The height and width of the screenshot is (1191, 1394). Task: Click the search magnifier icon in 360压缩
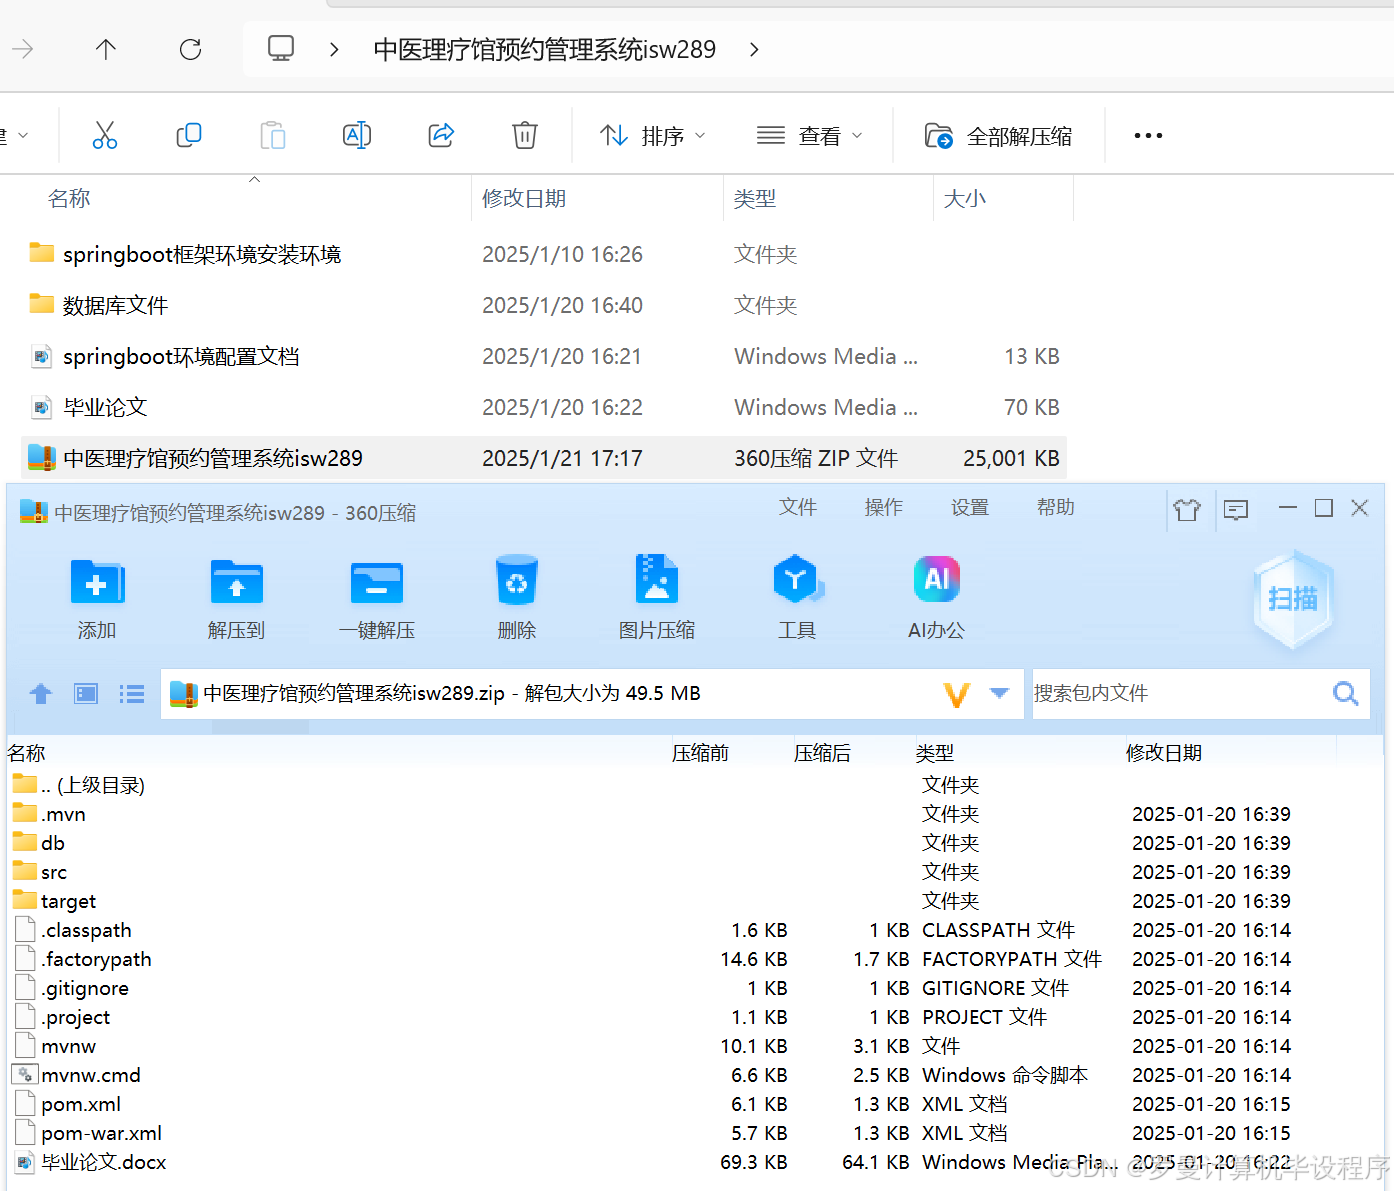1346,693
